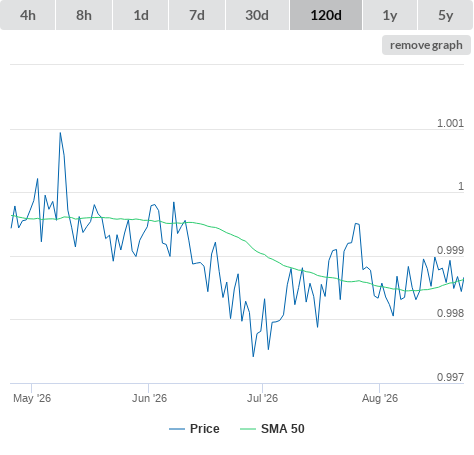Click the active 120d tab

[x=326, y=15]
